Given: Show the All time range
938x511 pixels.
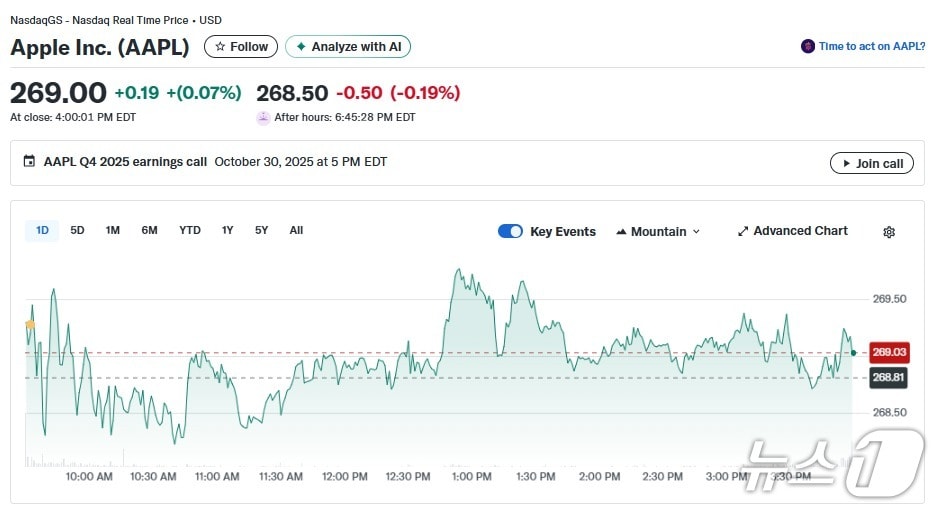Looking at the screenshot, I should 296,231.
